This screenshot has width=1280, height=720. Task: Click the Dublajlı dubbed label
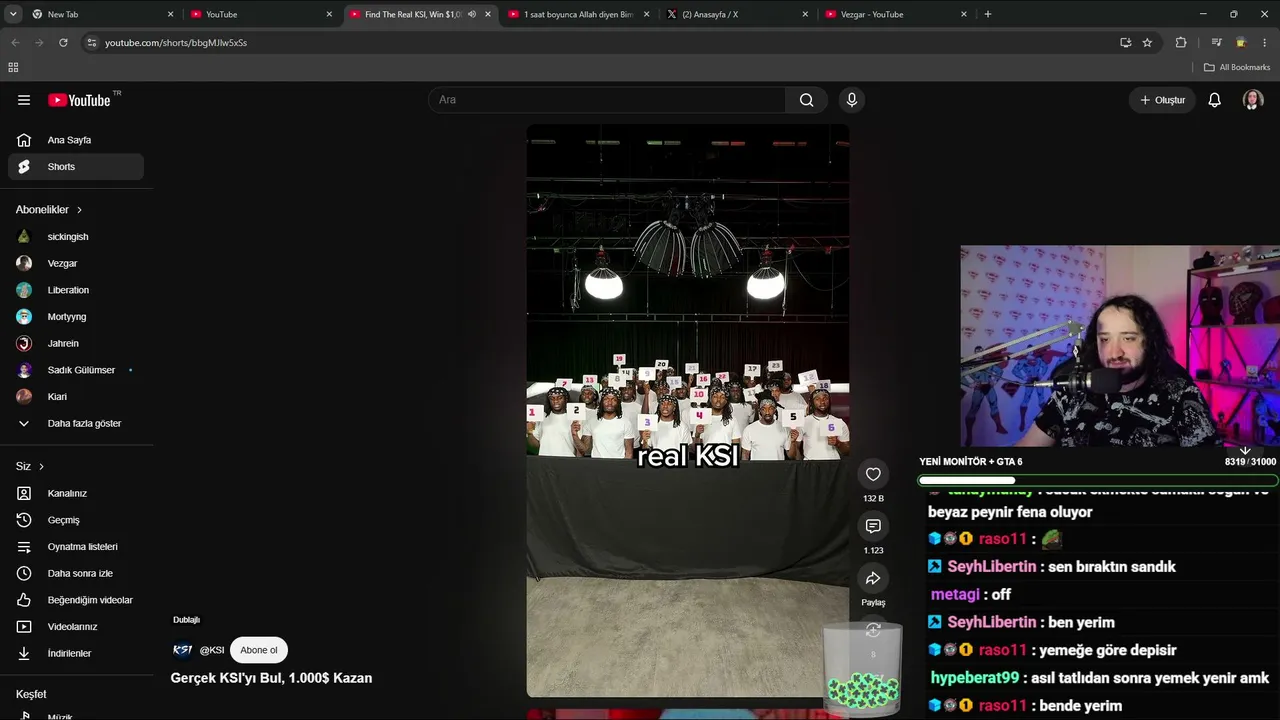click(186, 620)
